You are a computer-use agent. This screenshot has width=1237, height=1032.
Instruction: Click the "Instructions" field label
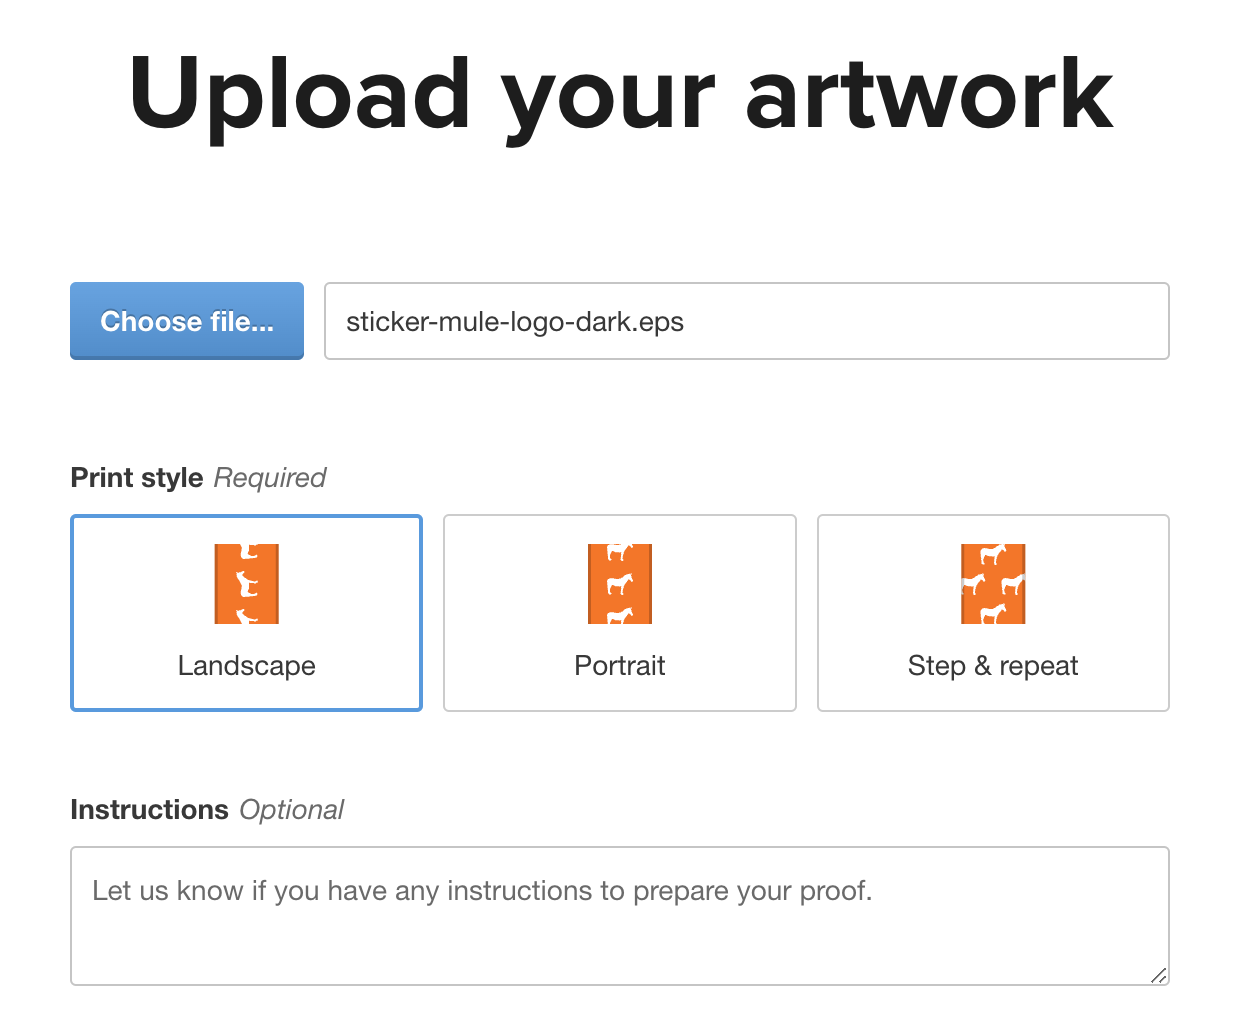149,810
